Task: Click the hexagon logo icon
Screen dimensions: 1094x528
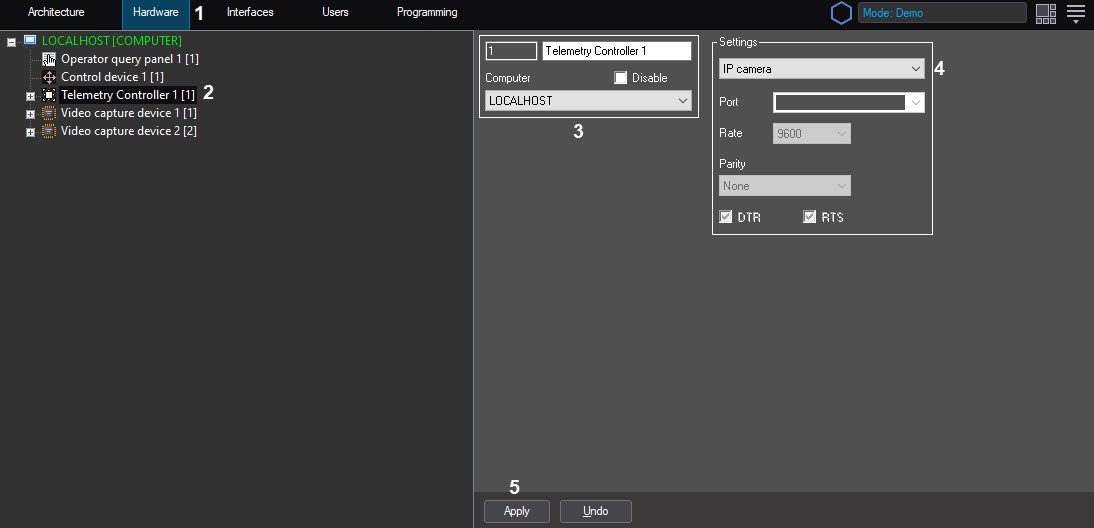Action: point(841,13)
